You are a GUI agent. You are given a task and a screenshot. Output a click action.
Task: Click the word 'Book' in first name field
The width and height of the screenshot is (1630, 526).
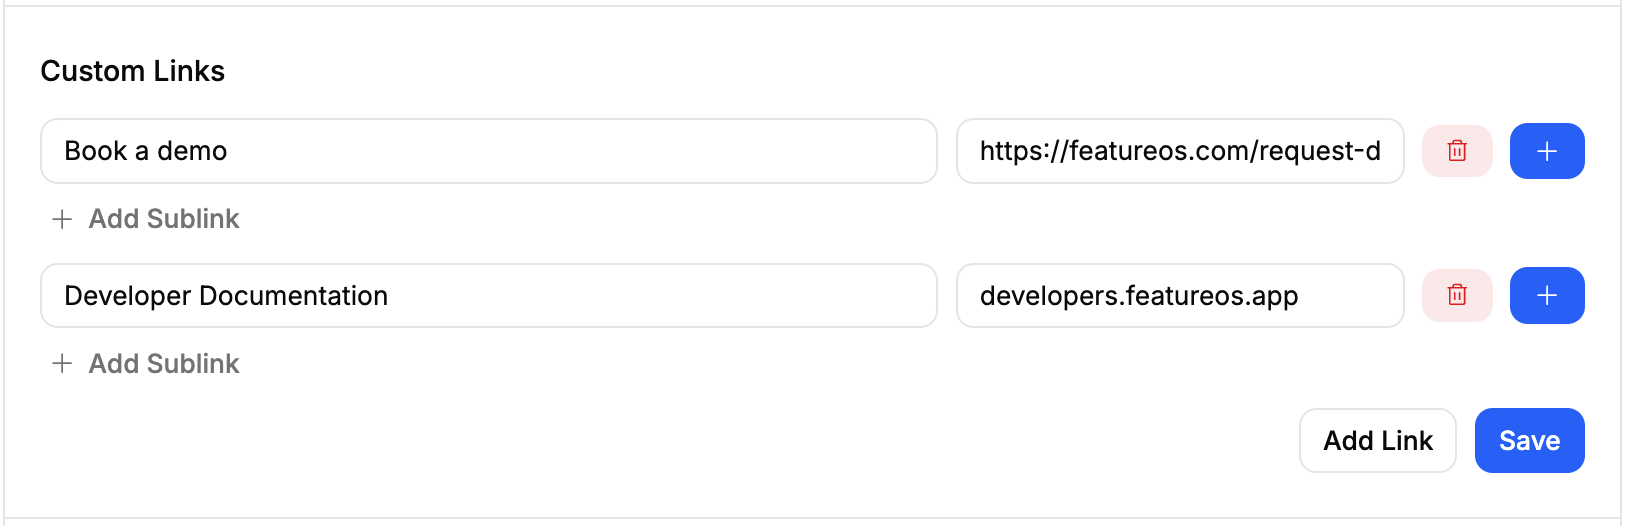96,151
